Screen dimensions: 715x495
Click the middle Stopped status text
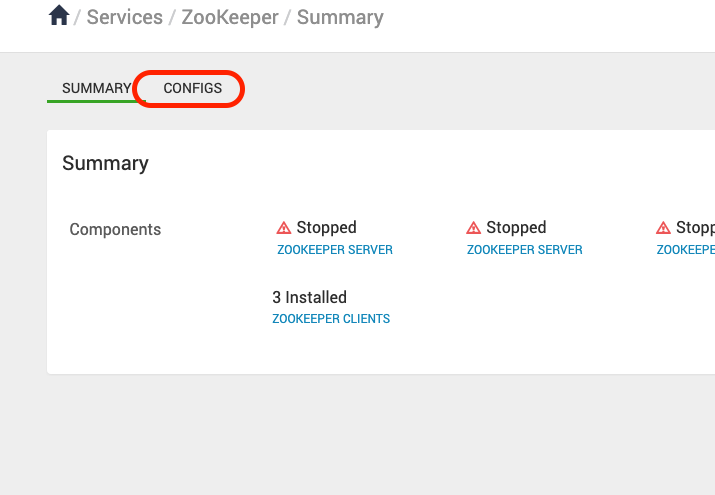(516, 228)
